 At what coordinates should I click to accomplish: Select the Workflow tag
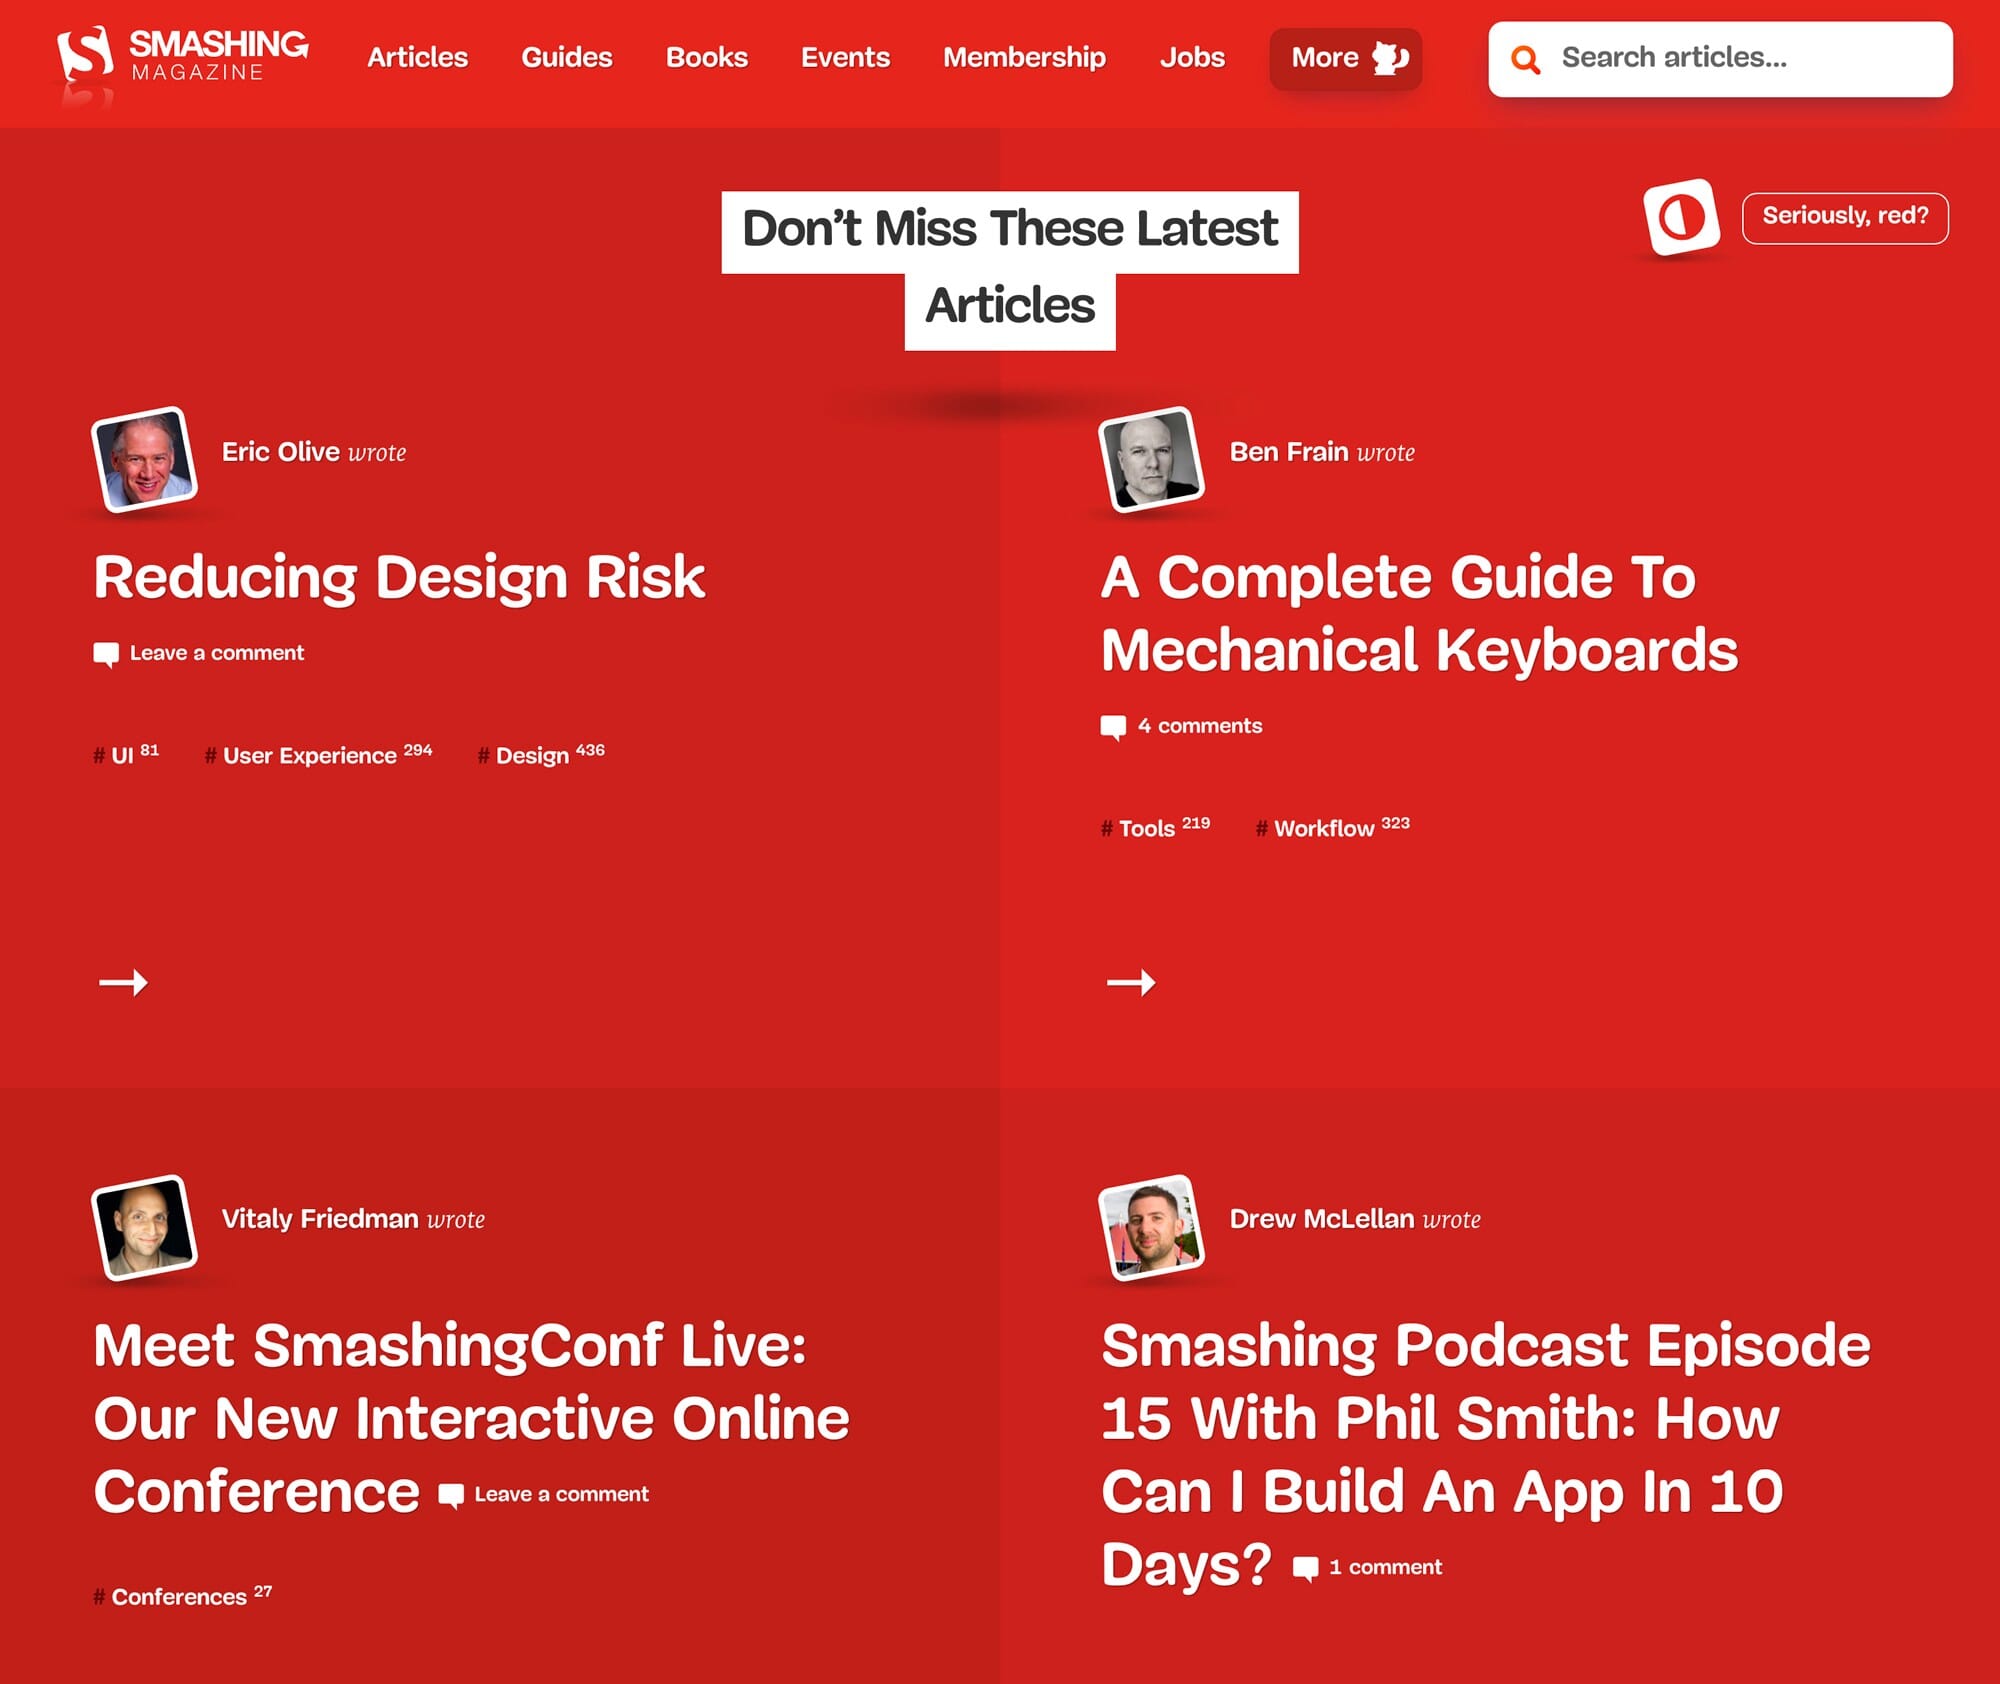1332,828
